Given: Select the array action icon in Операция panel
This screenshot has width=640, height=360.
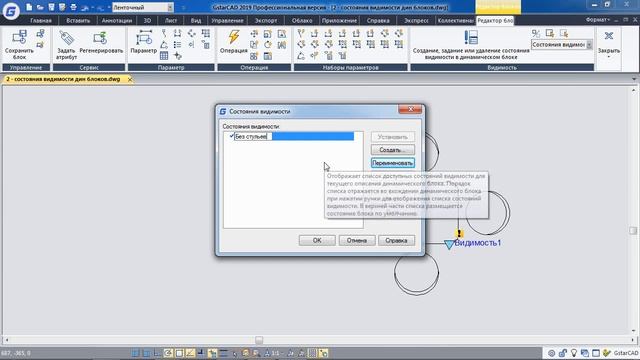Looking at the screenshot, I should point(254,56).
